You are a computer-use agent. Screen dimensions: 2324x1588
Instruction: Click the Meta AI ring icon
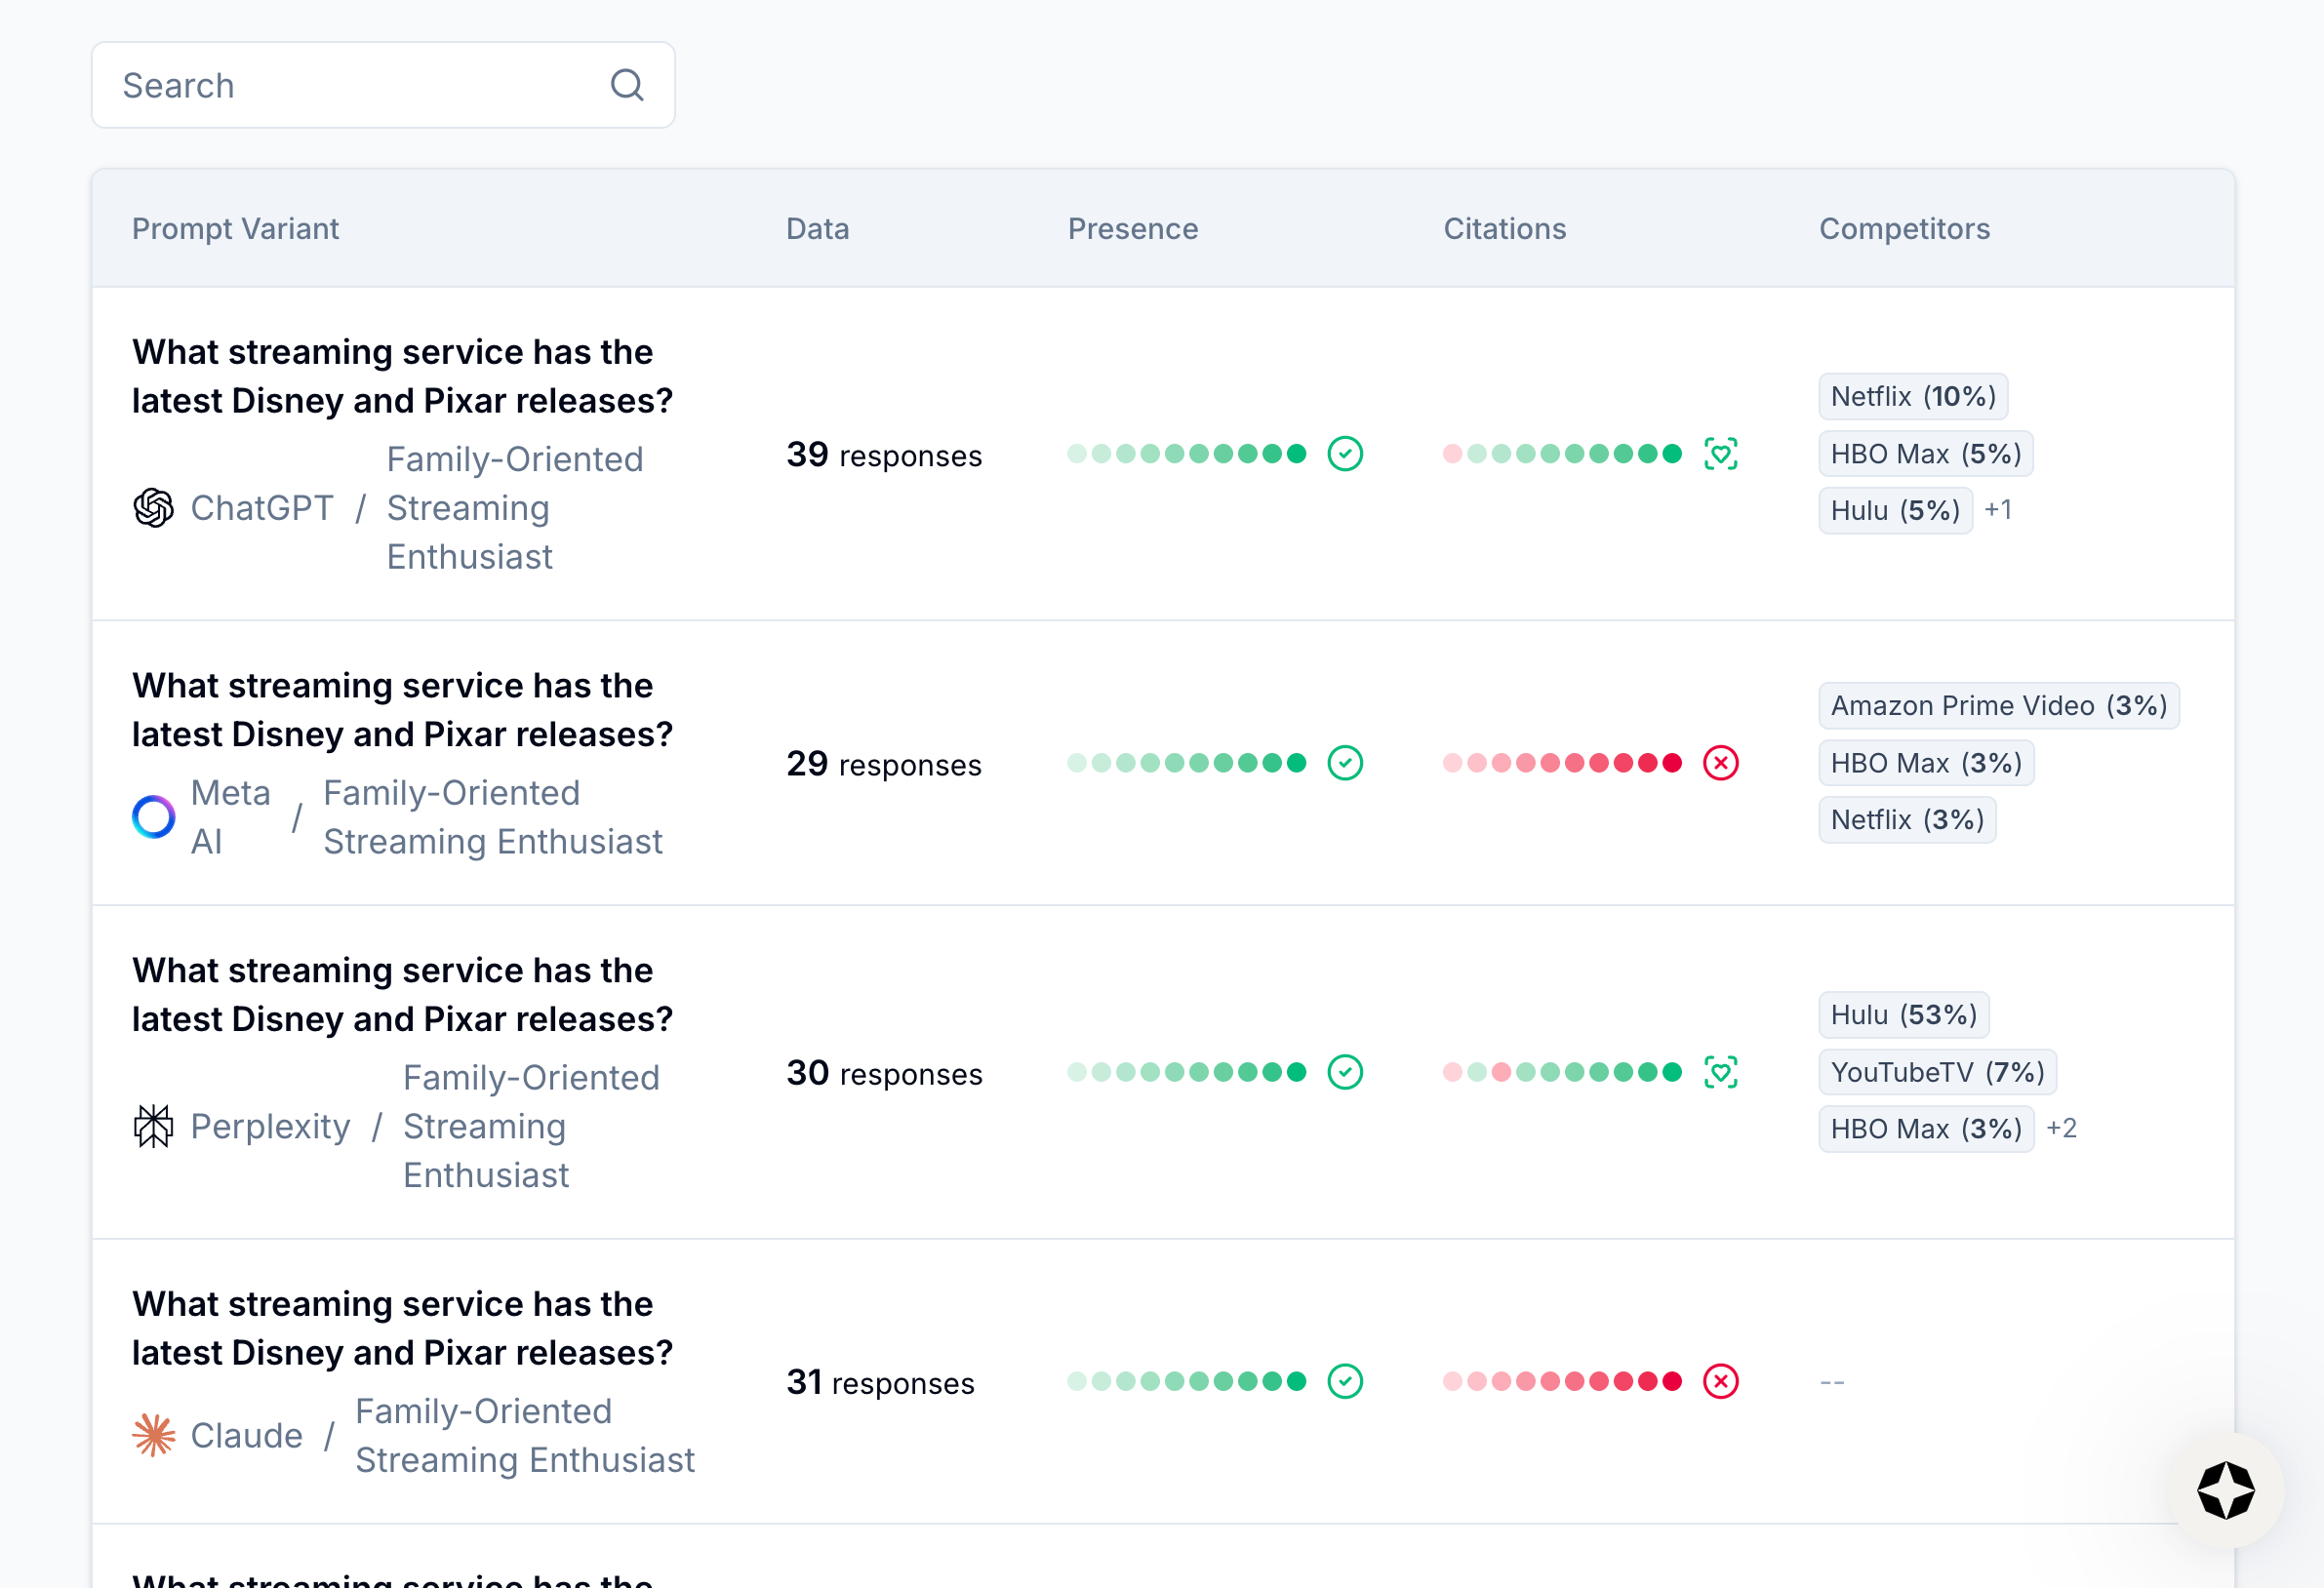pos(154,817)
